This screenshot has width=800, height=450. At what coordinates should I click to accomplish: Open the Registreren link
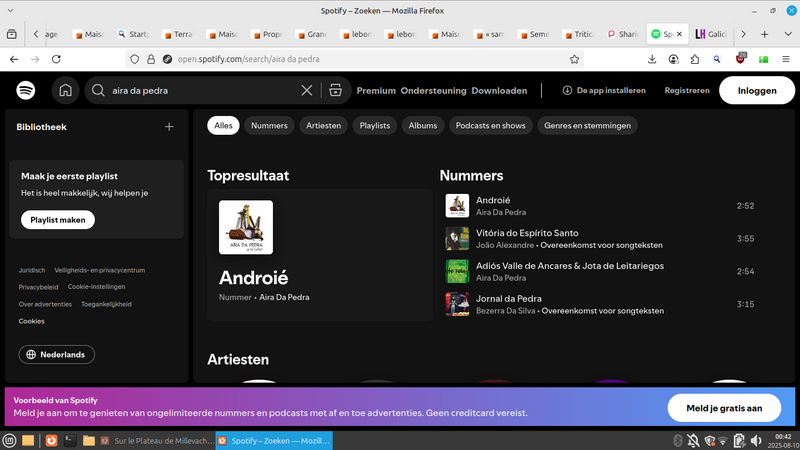click(x=687, y=90)
